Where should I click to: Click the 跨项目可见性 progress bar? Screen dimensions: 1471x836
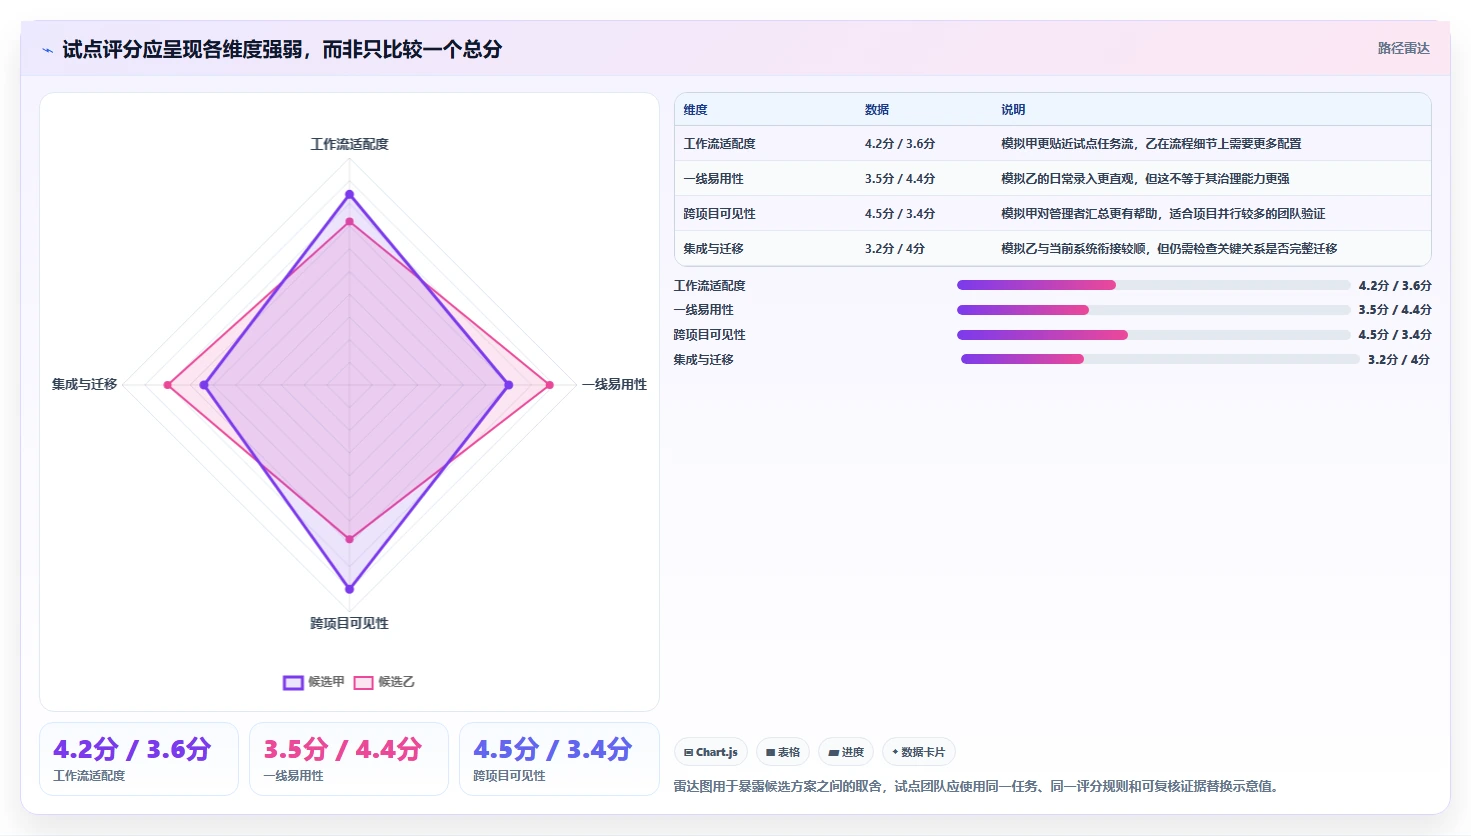[x=1153, y=335]
